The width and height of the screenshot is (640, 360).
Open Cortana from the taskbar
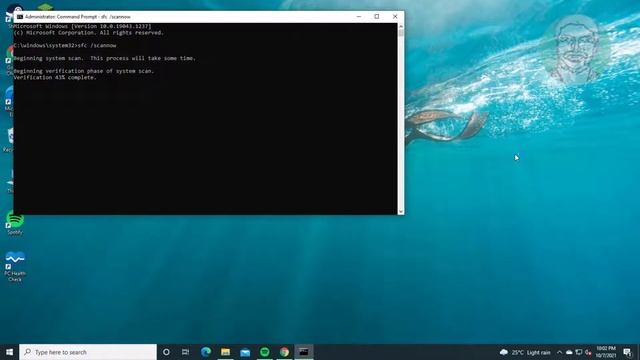point(166,352)
